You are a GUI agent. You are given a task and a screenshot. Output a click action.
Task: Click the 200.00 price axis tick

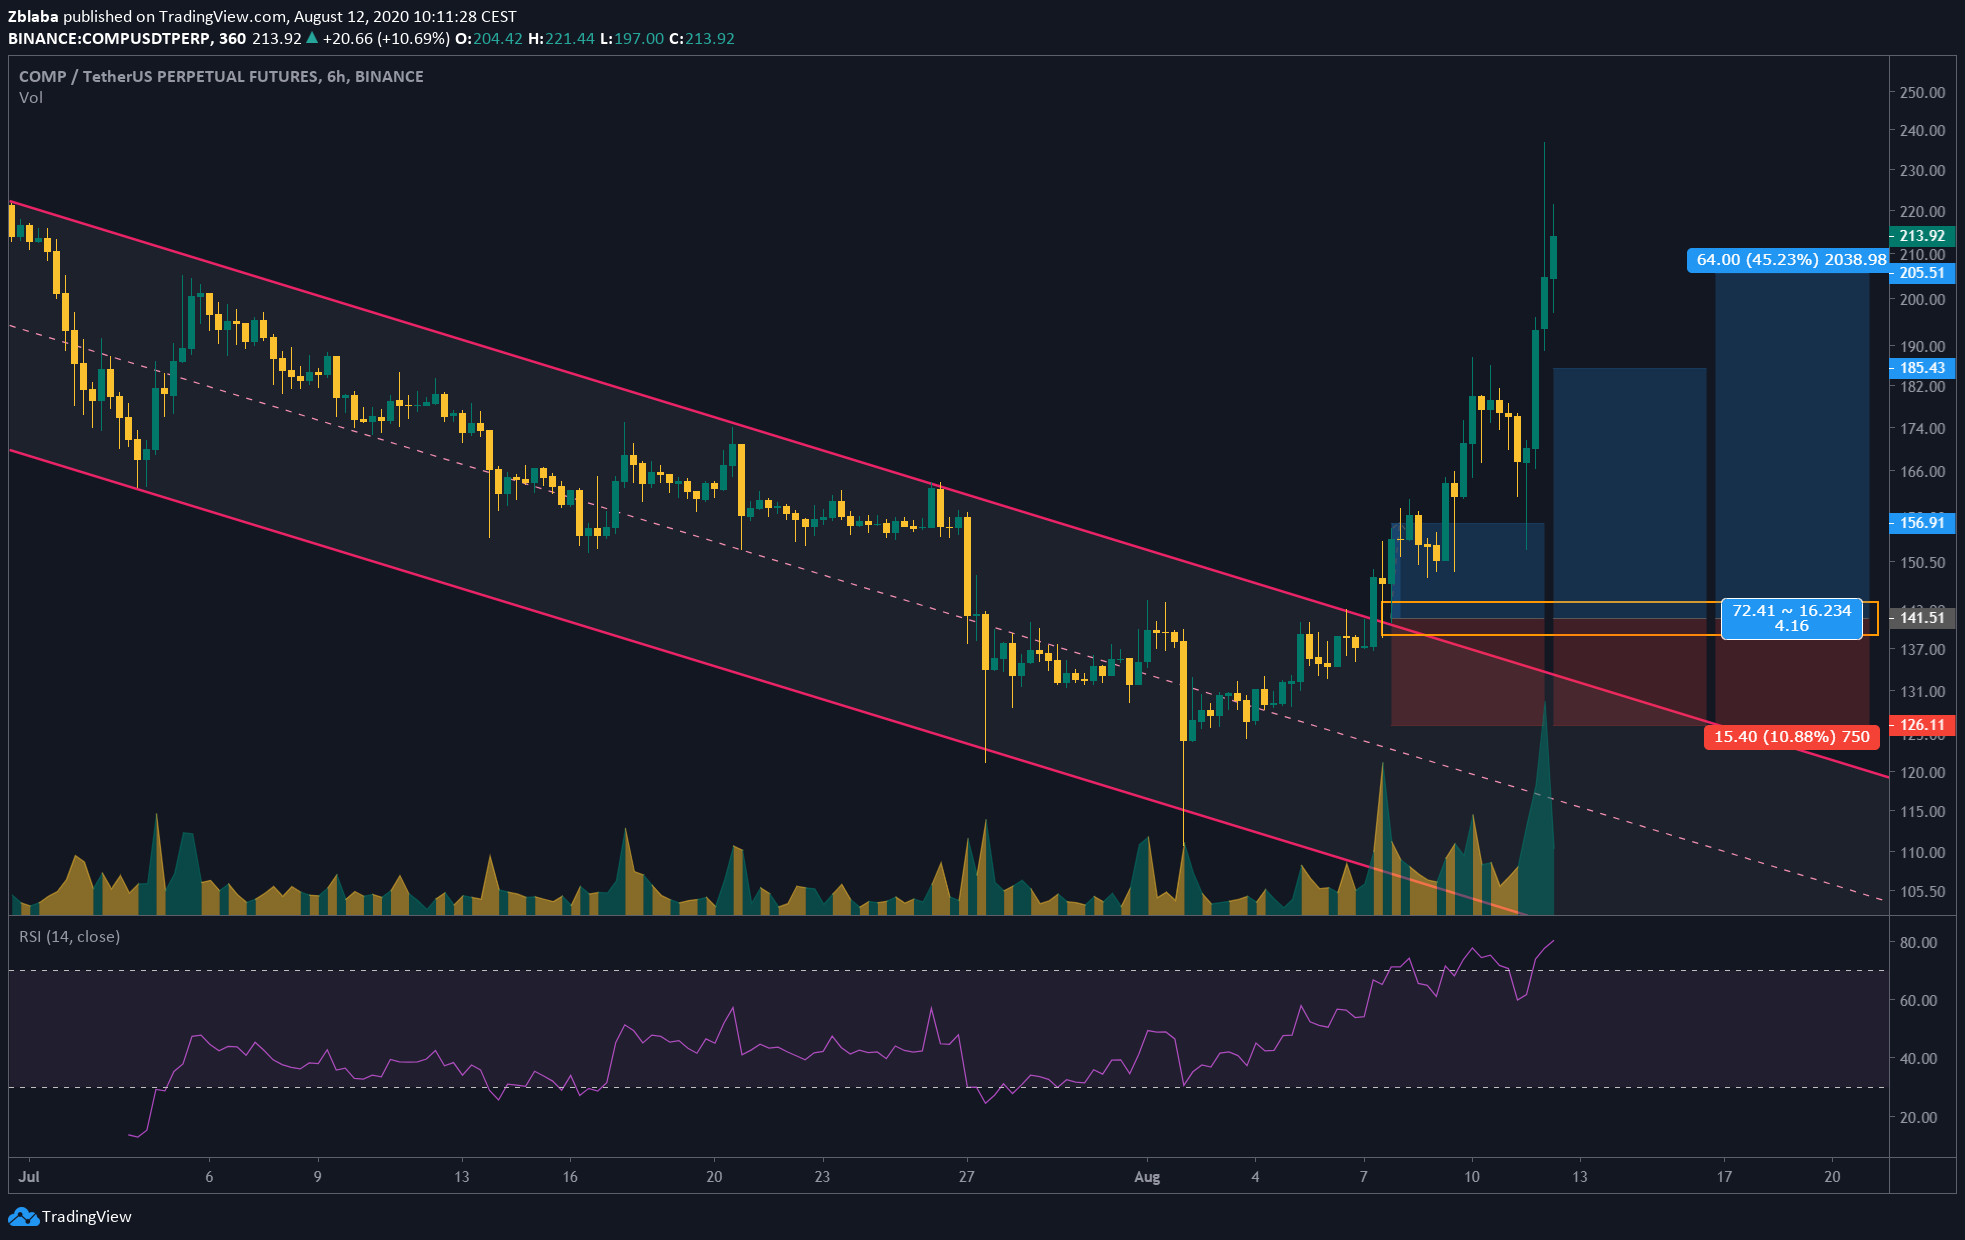[1922, 299]
